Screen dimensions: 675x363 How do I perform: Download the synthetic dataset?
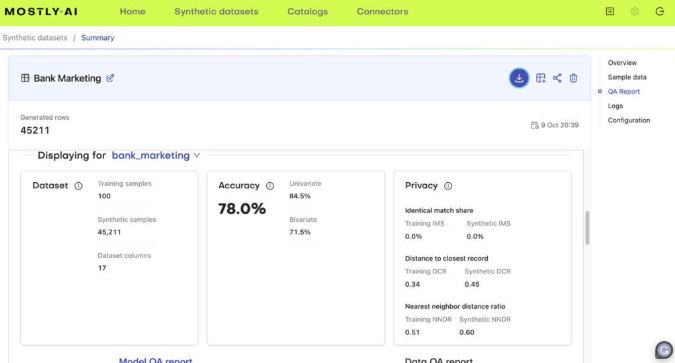pos(519,78)
